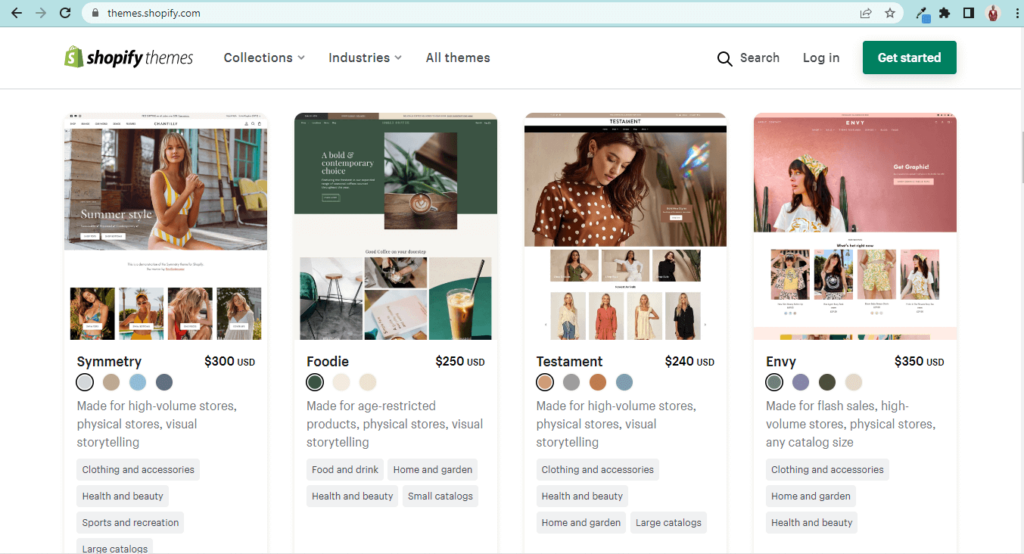The width and height of the screenshot is (1024, 554).
Task: Expand the Industries dropdown
Action: click(365, 57)
